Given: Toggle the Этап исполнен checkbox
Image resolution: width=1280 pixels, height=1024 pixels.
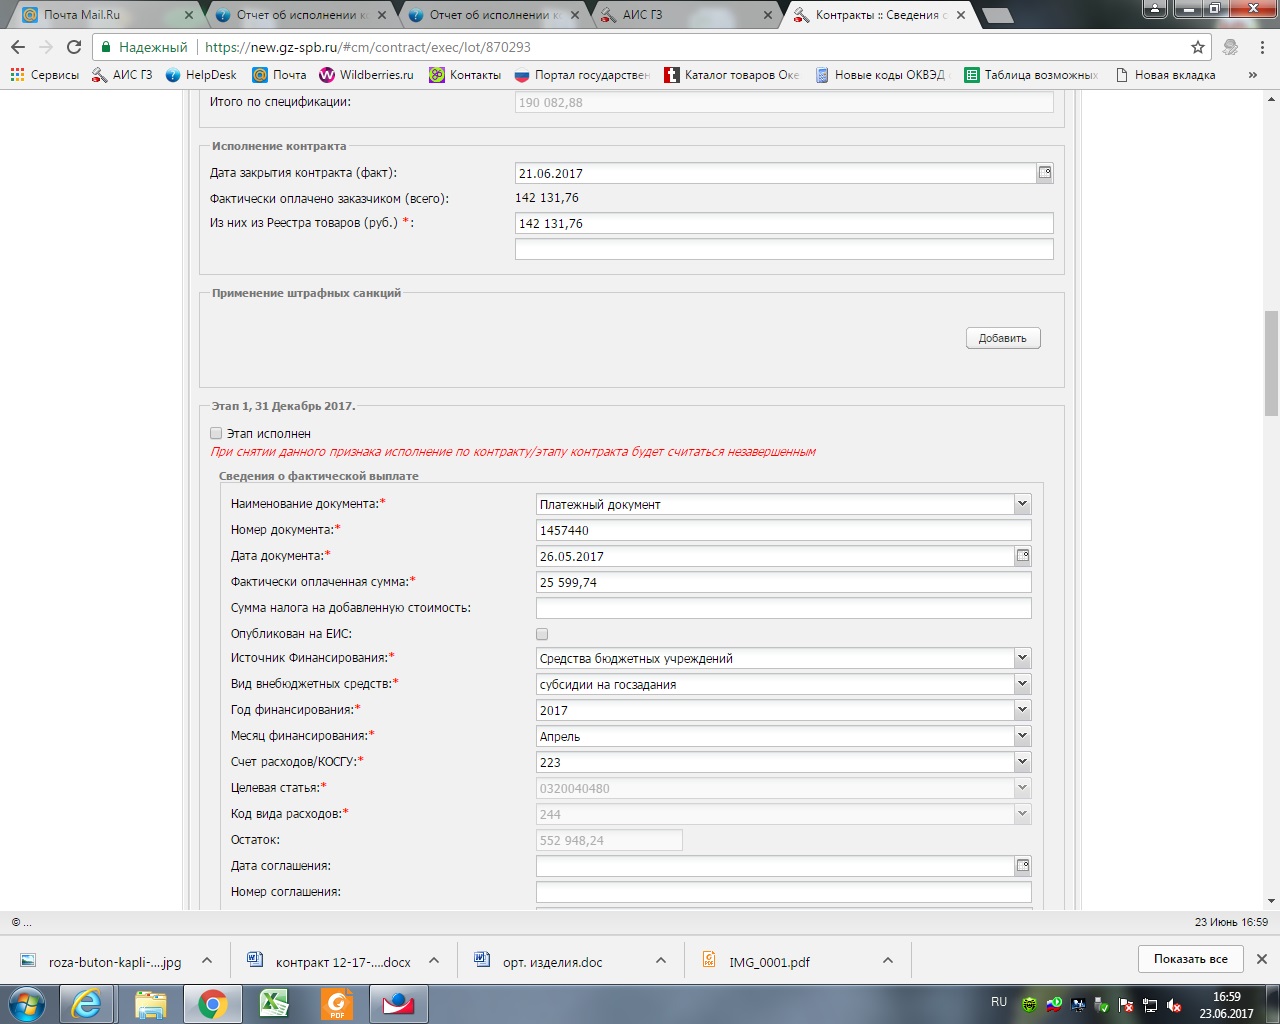Looking at the screenshot, I should point(216,433).
